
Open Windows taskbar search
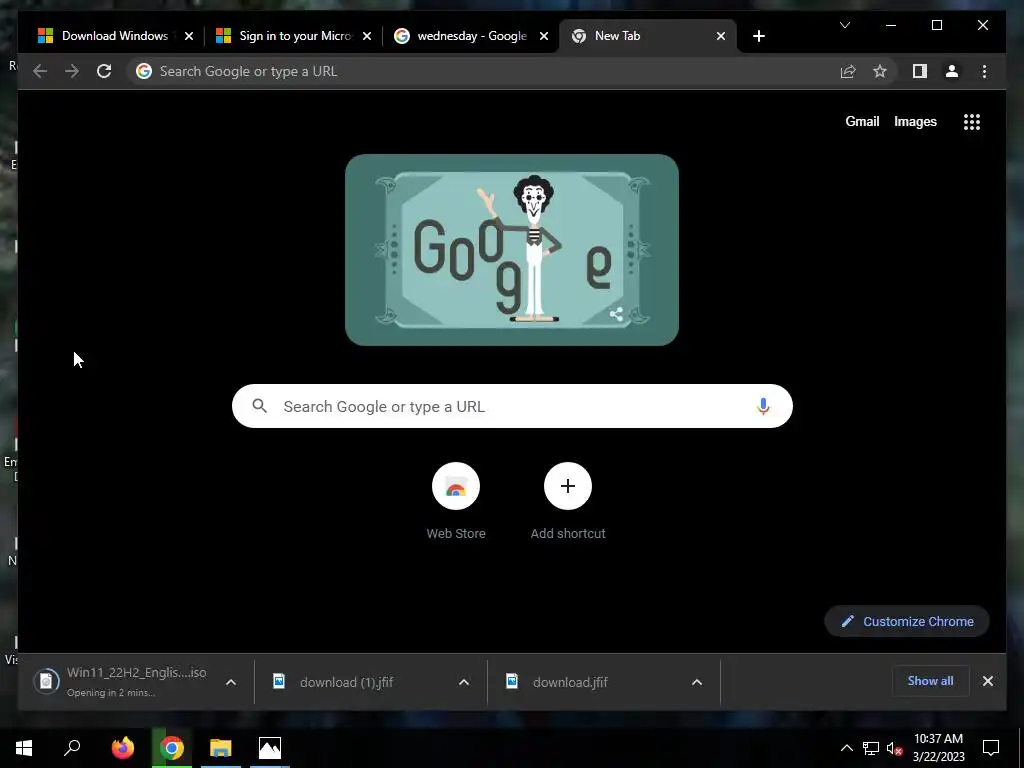72,748
